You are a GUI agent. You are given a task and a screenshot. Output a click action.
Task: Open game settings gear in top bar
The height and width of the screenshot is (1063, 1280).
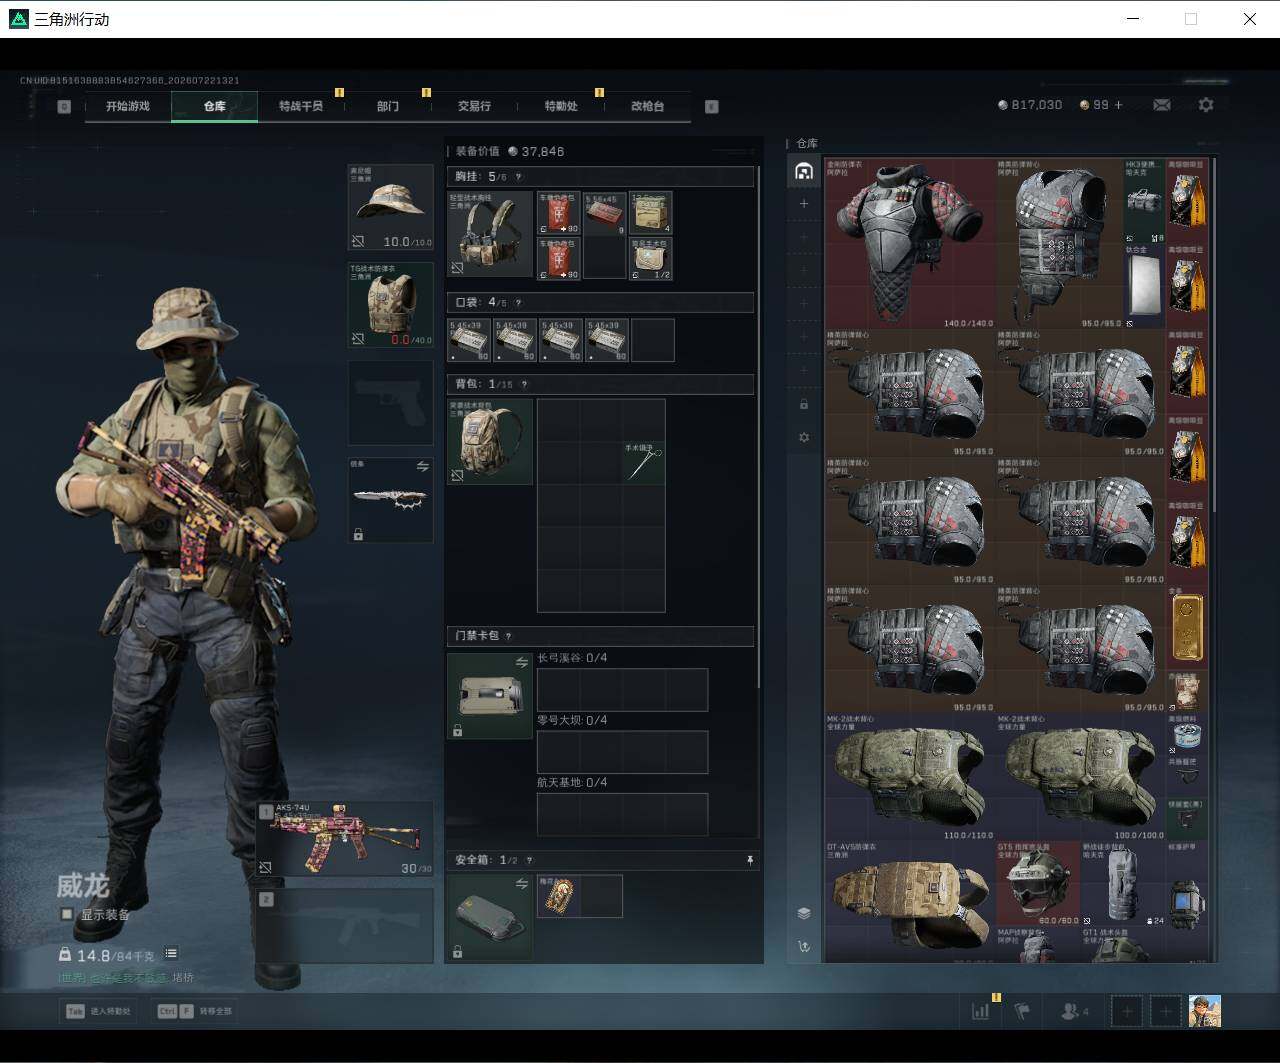click(1206, 105)
